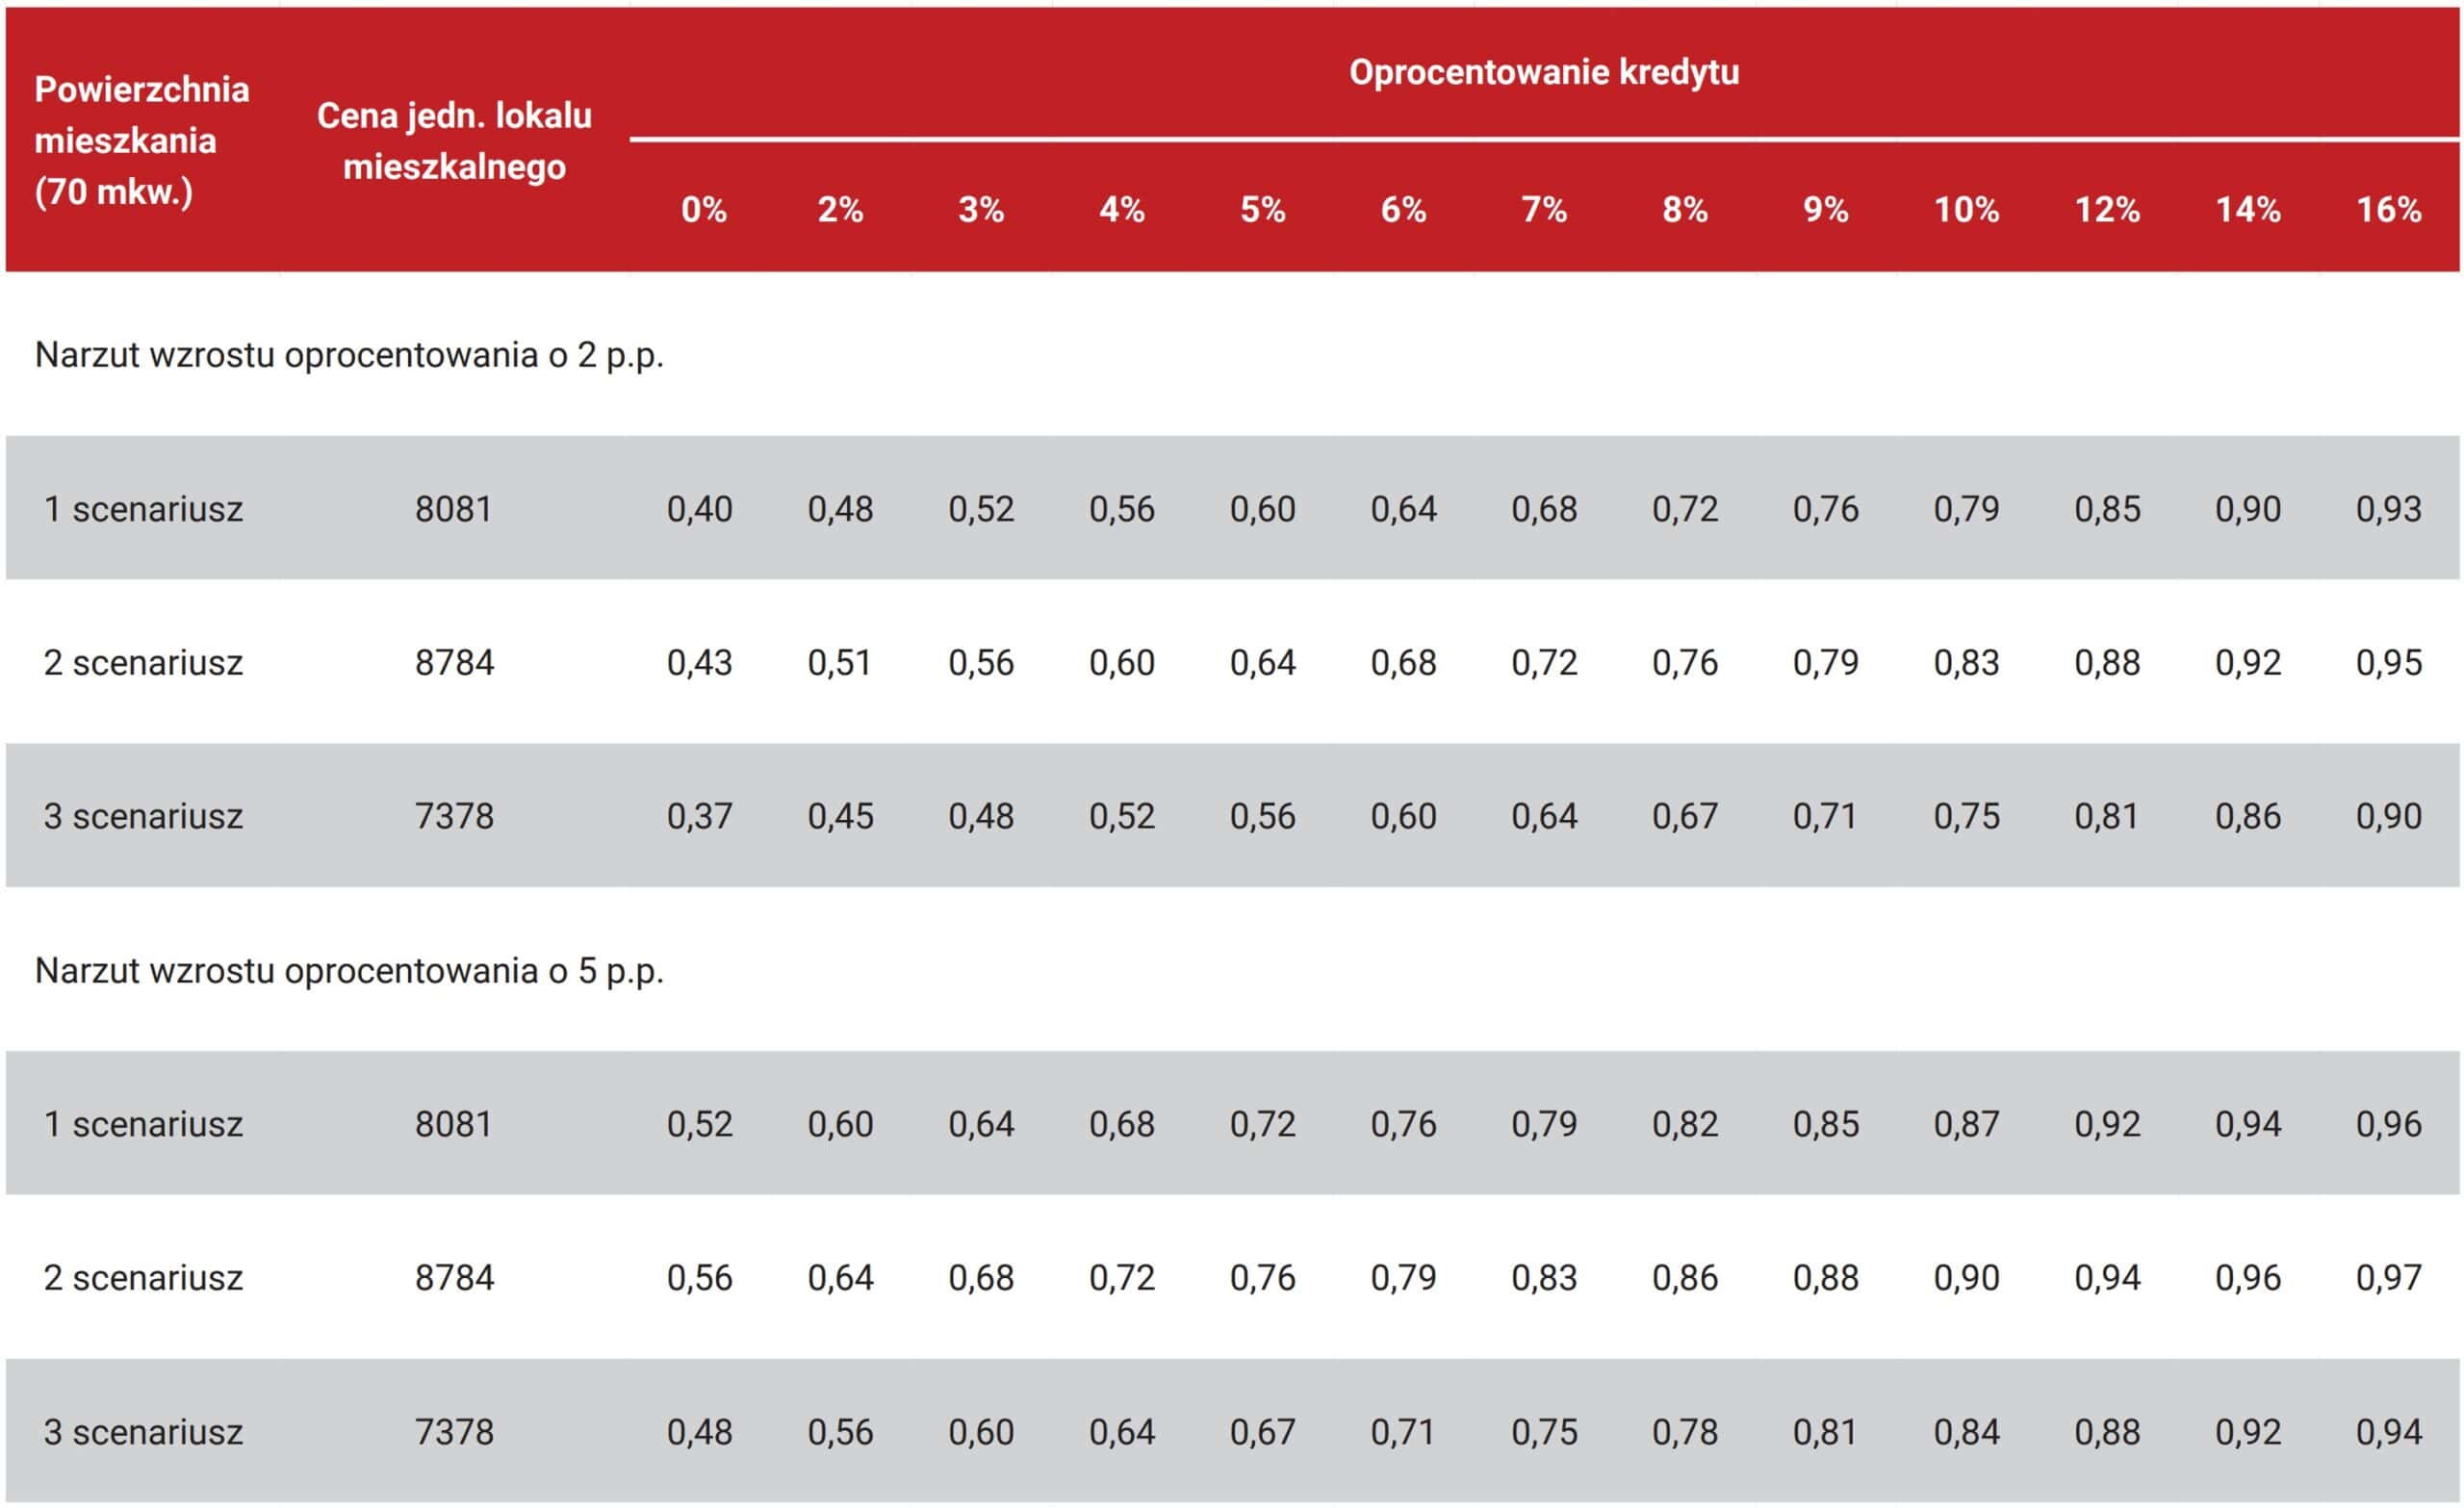2464x1508 pixels.
Task: Click the 0,93 value in the 16% column
Action: [x=2388, y=509]
